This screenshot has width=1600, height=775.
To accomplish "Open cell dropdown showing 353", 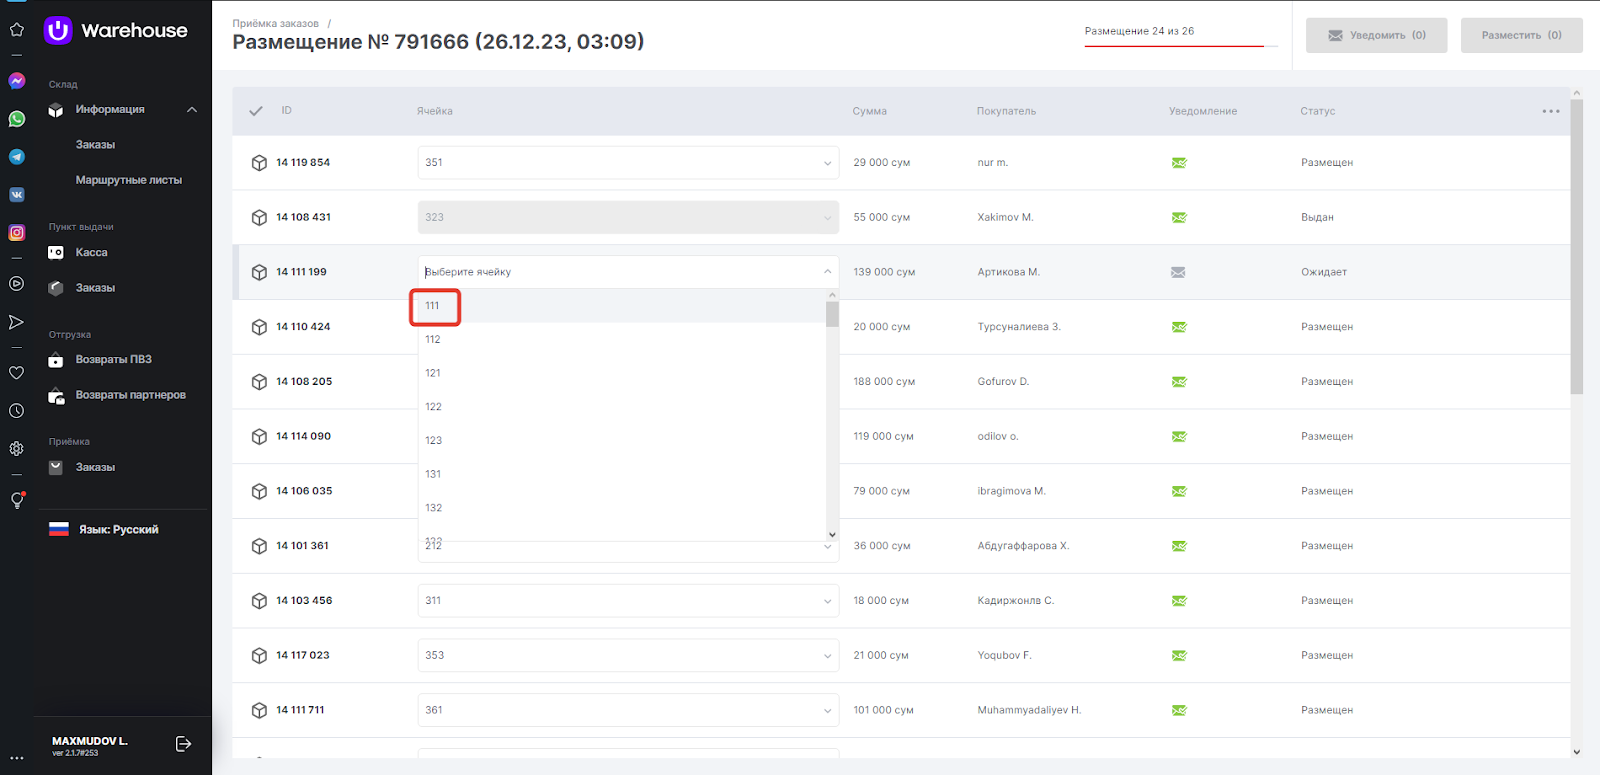I will point(628,656).
